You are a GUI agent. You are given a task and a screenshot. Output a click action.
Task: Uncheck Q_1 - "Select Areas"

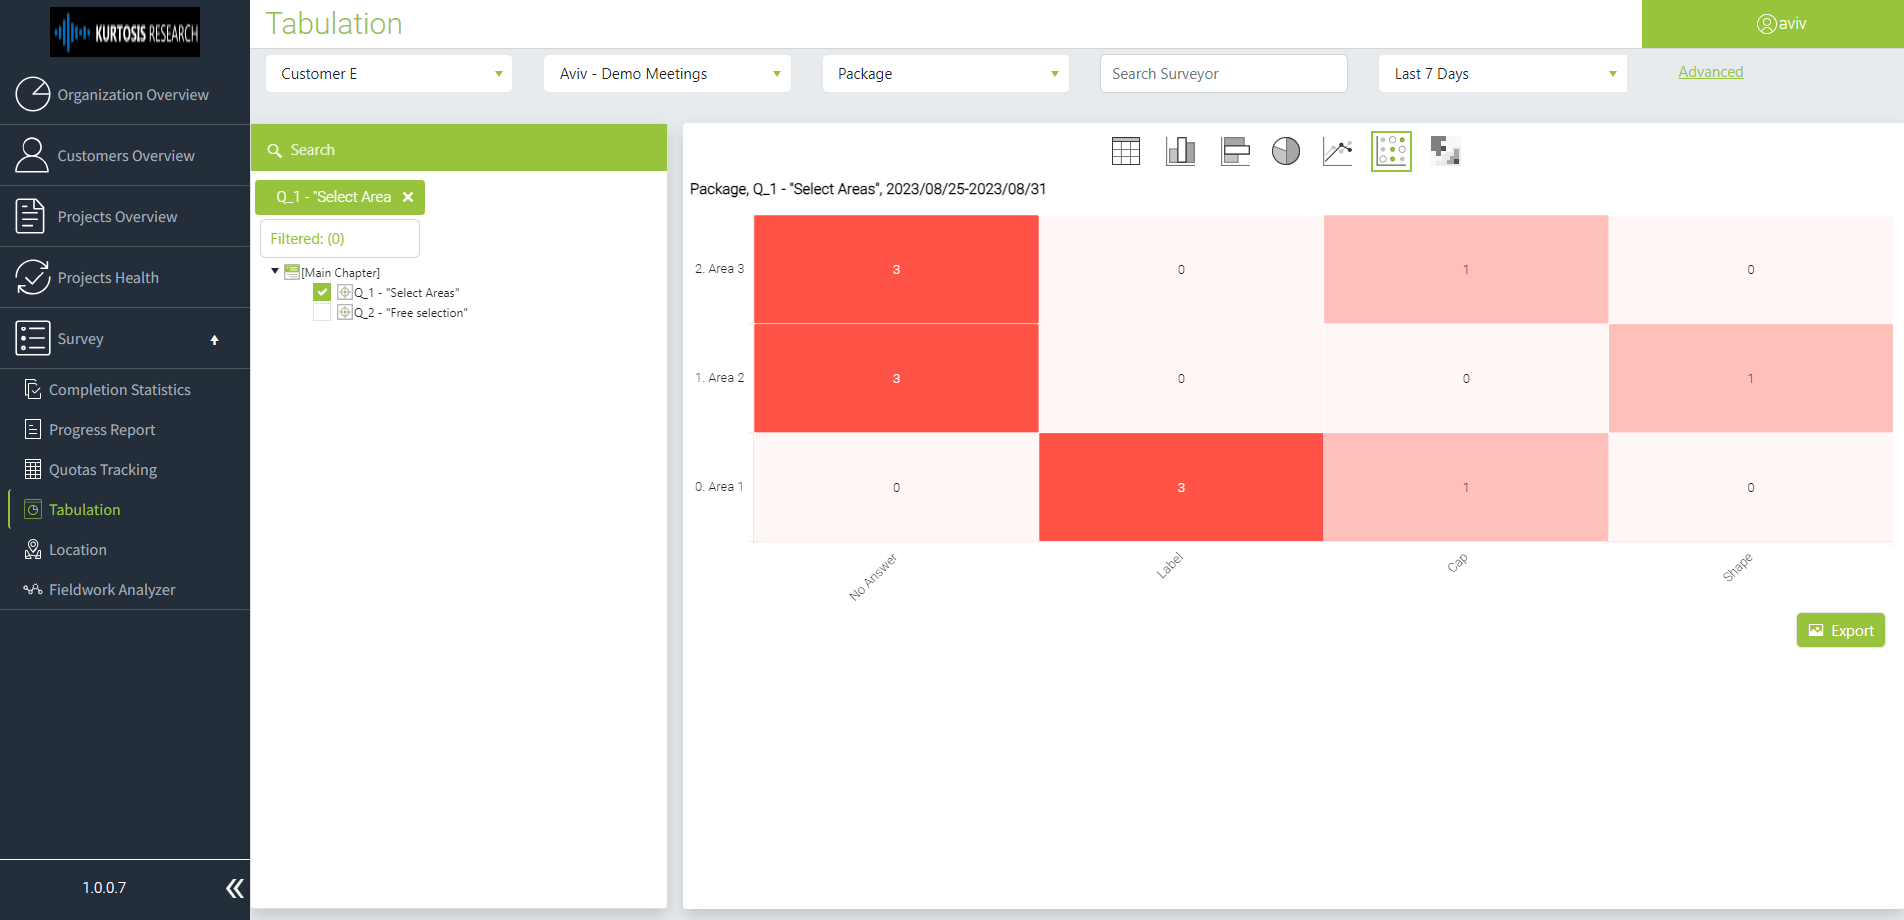[x=322, y=292]
